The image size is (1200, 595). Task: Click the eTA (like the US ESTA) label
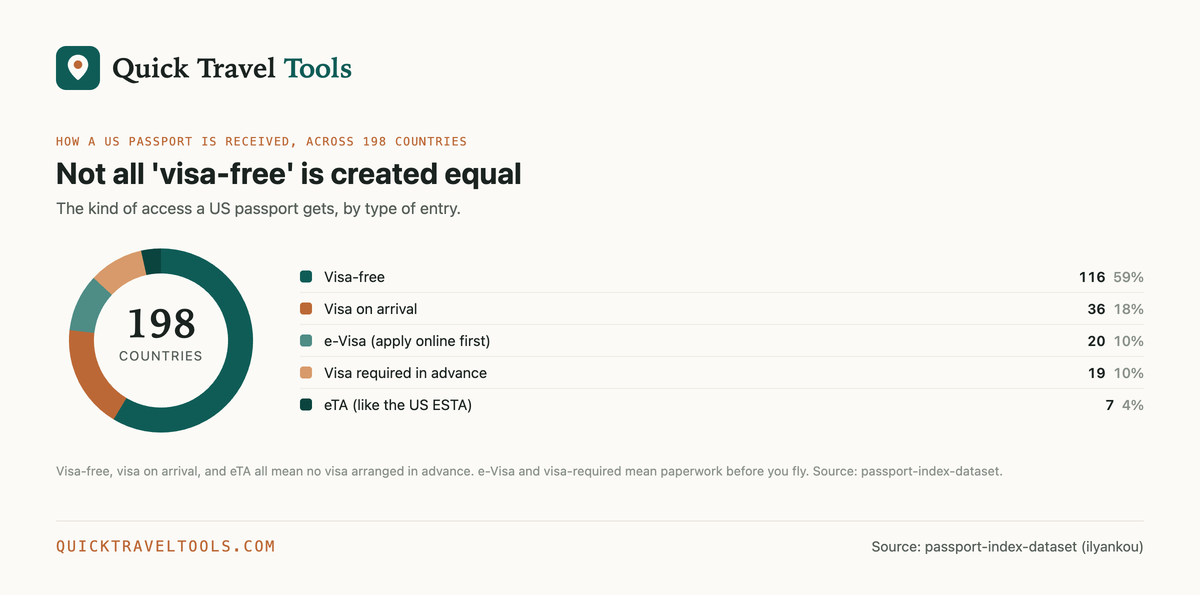398,405
